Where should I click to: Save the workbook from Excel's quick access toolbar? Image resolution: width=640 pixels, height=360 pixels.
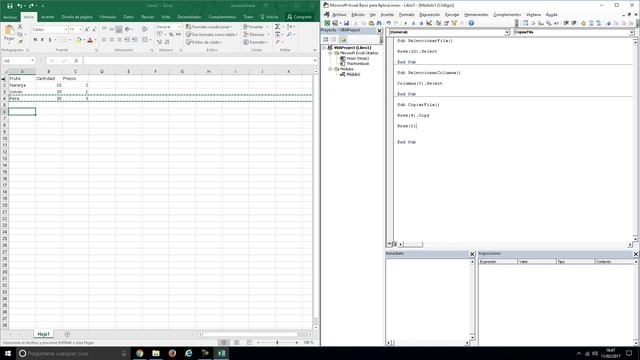[10, 6]
